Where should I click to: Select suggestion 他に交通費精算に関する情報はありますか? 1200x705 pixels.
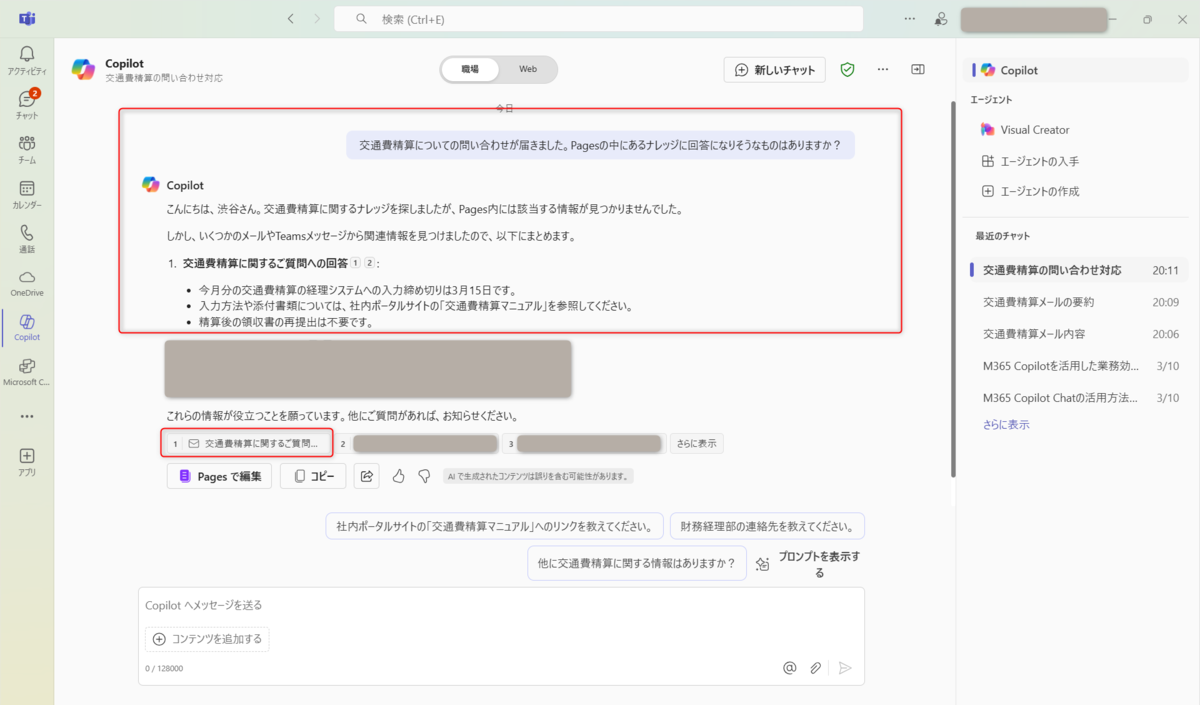(x=637, y=563)
